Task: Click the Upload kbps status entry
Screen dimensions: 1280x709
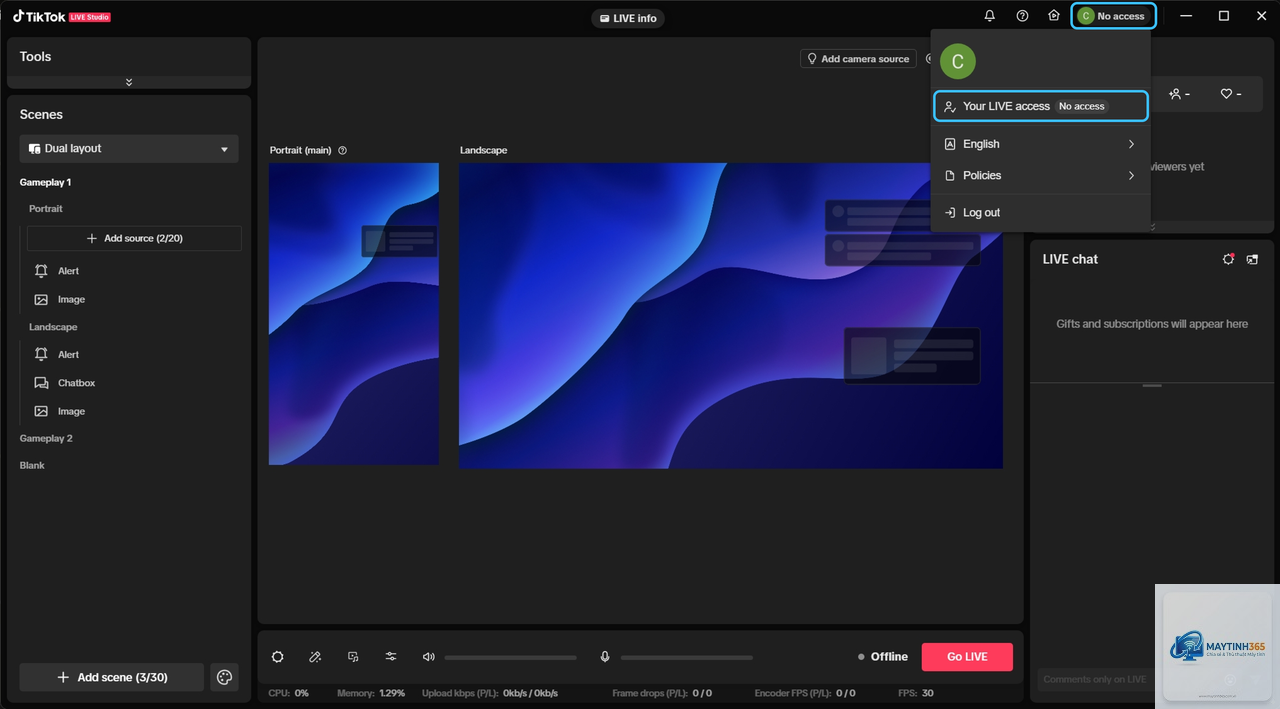Action: click(x=490, y=693)
